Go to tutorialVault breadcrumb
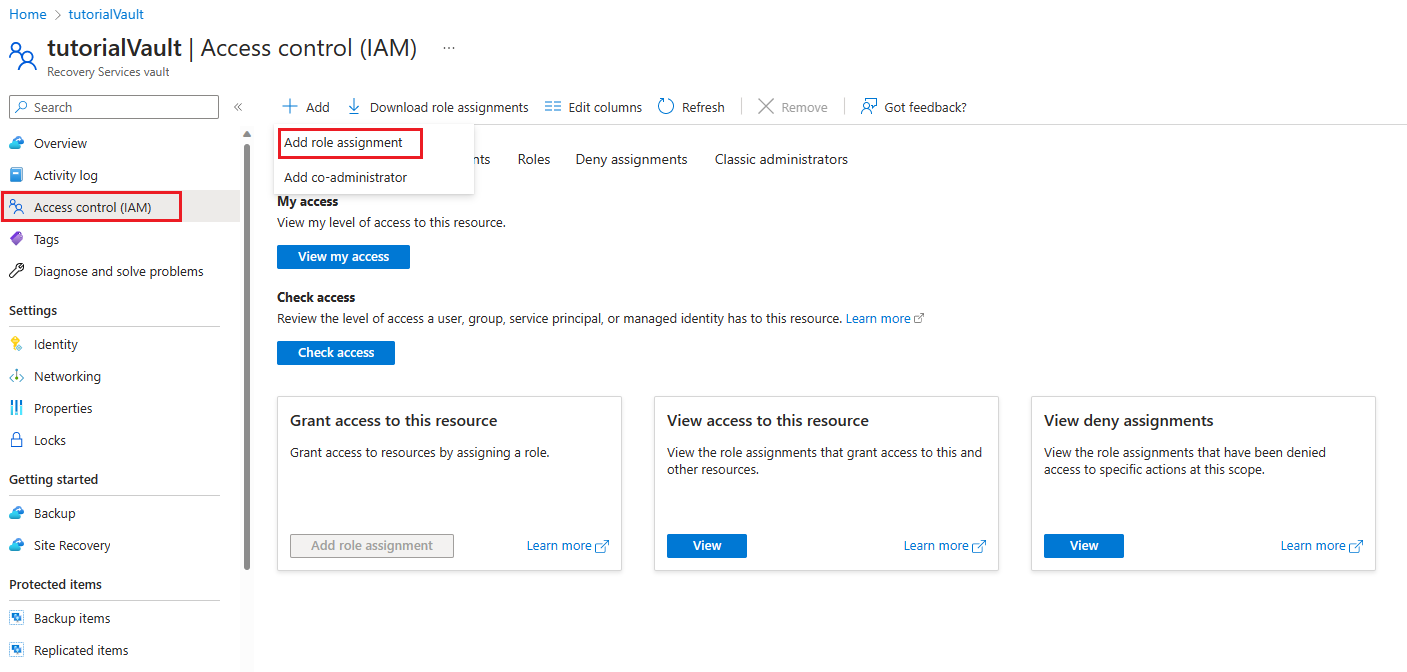The height and width of the screenshot is (672, 1407). click(106, 15)
